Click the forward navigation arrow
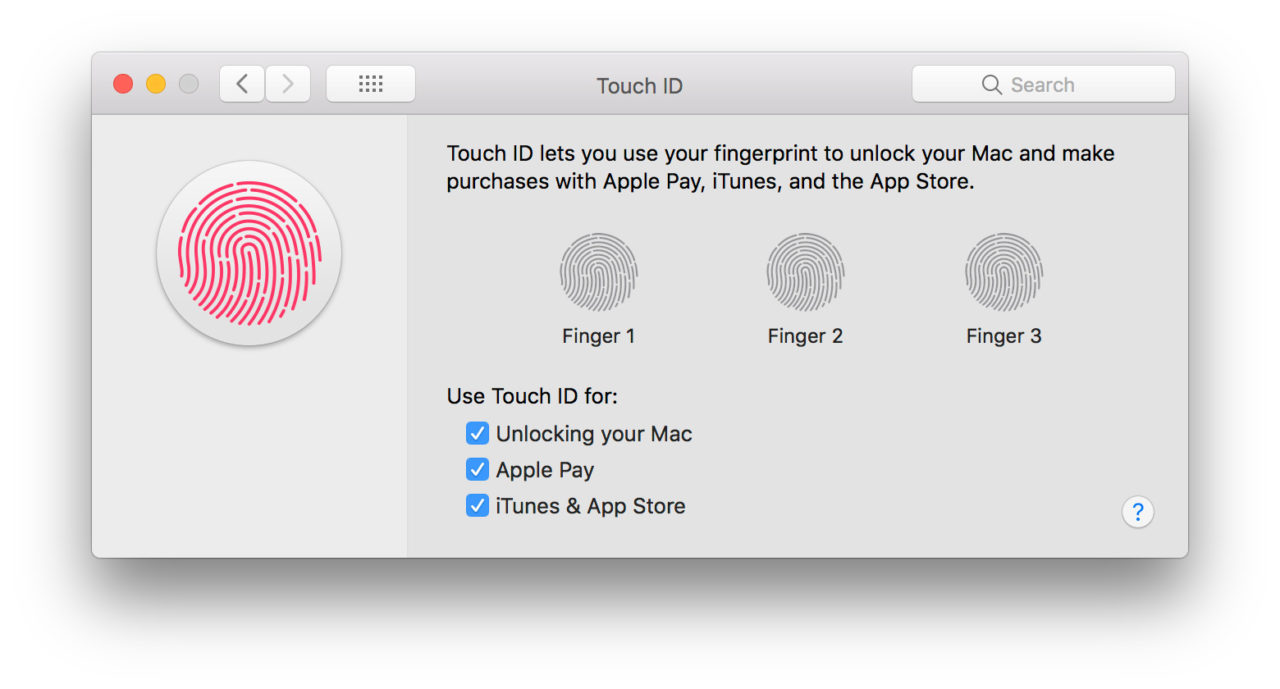 [x=287, y=83]
